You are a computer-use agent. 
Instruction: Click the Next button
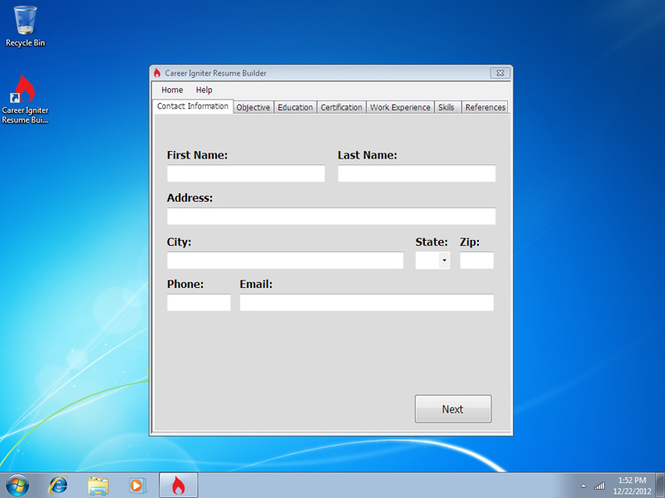[x=453, y=409]
